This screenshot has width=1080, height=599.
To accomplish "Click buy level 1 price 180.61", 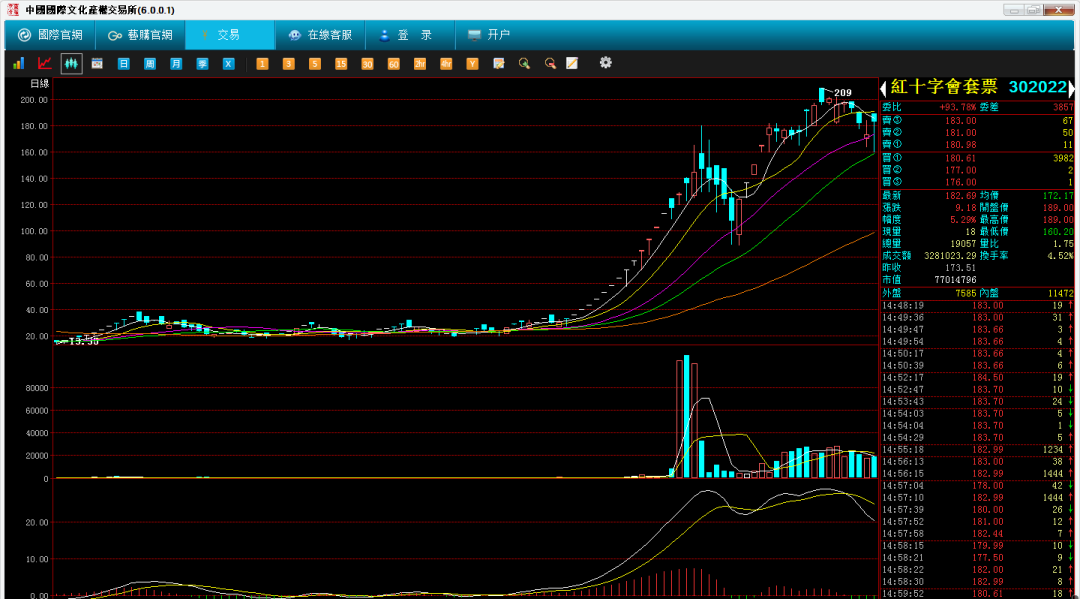I will pos(960,158).
